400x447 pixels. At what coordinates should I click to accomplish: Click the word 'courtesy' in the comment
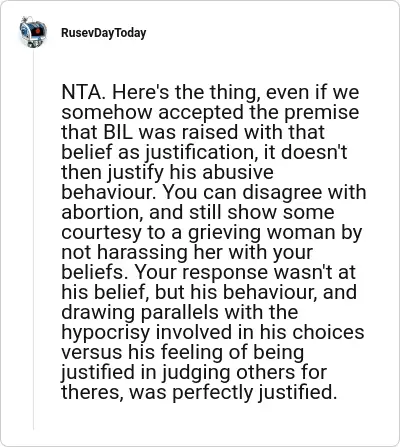[101, 233]
